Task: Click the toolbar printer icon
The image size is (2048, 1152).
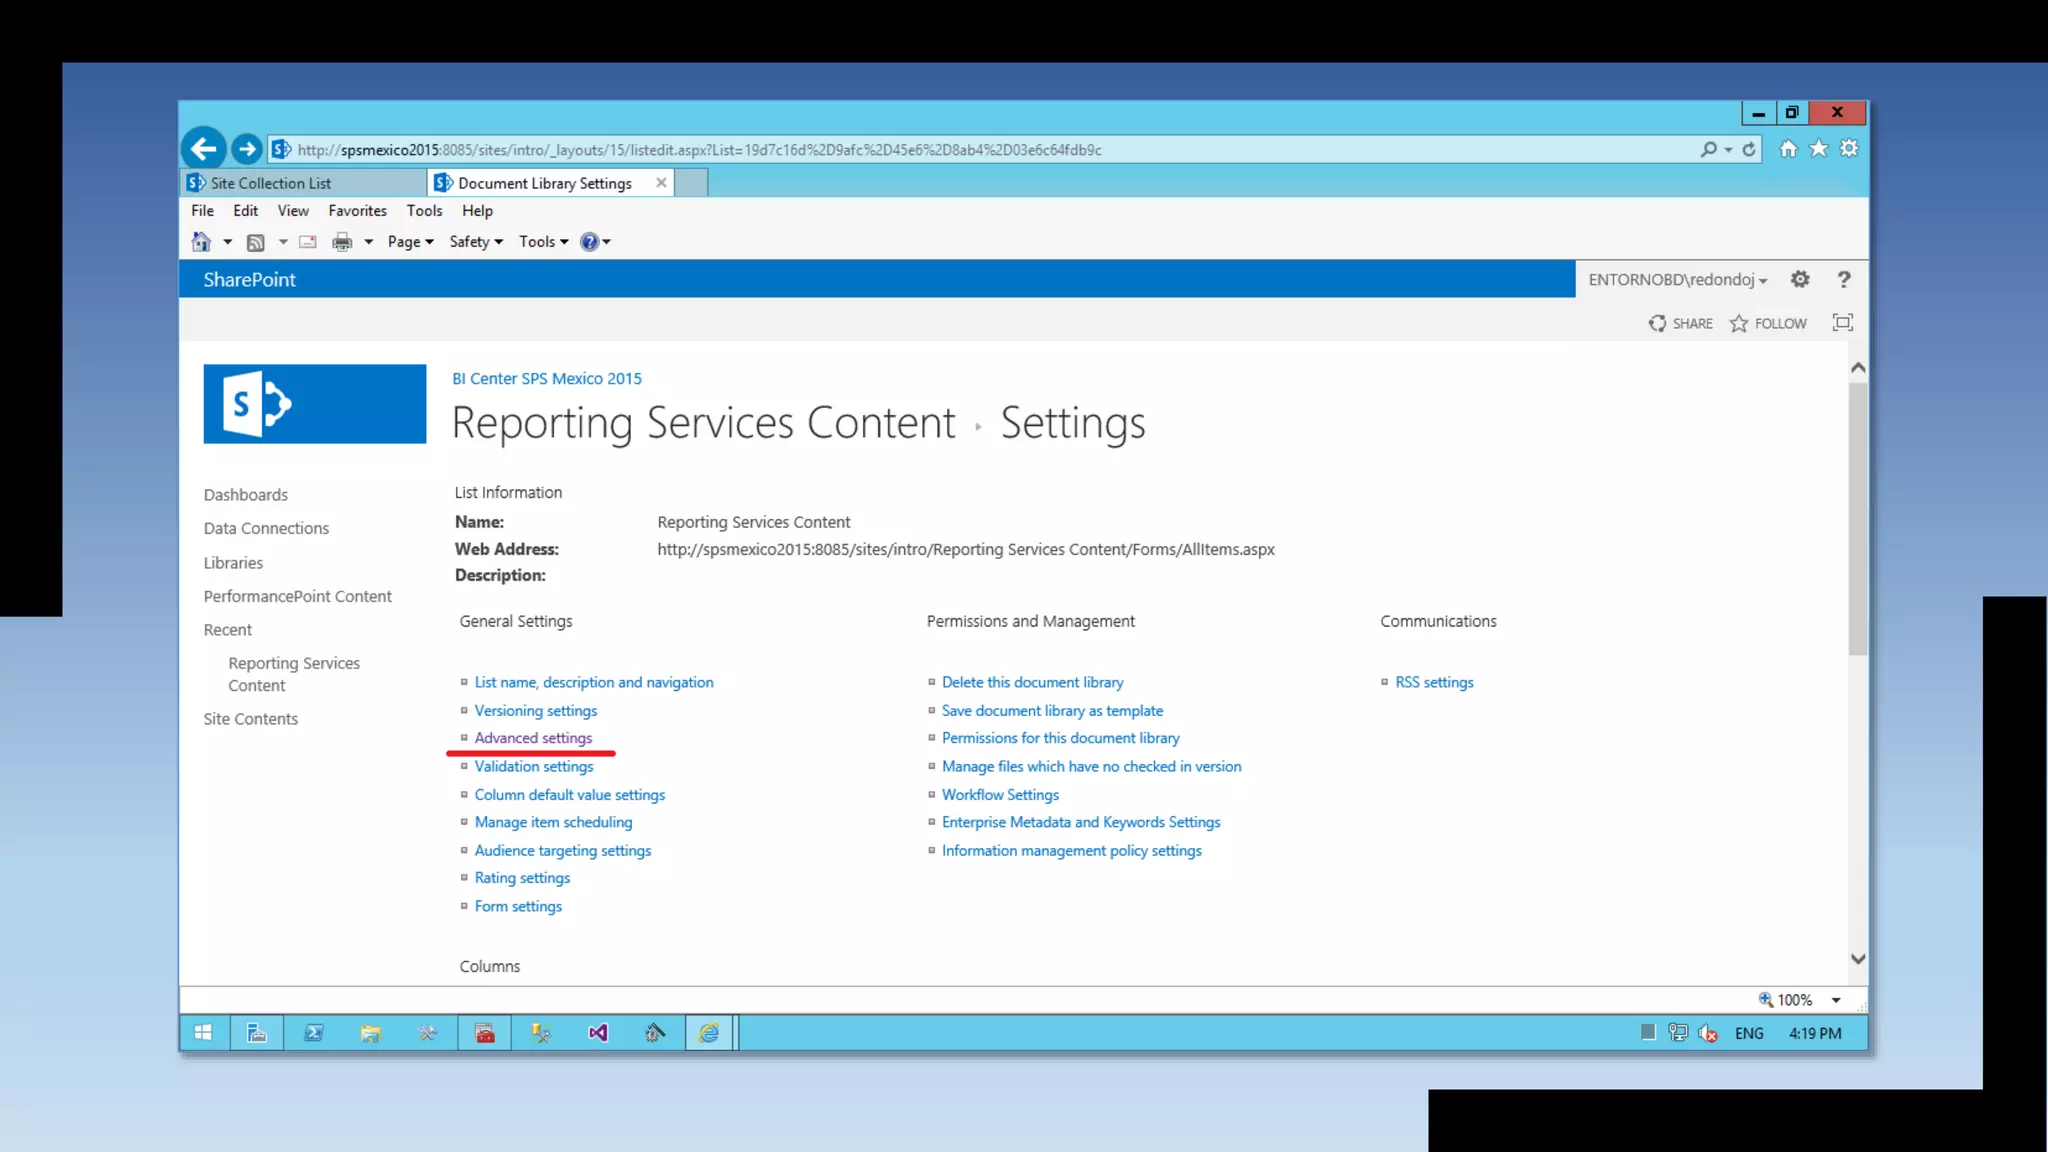Action: pyautogui.click(x=342, y=242)
